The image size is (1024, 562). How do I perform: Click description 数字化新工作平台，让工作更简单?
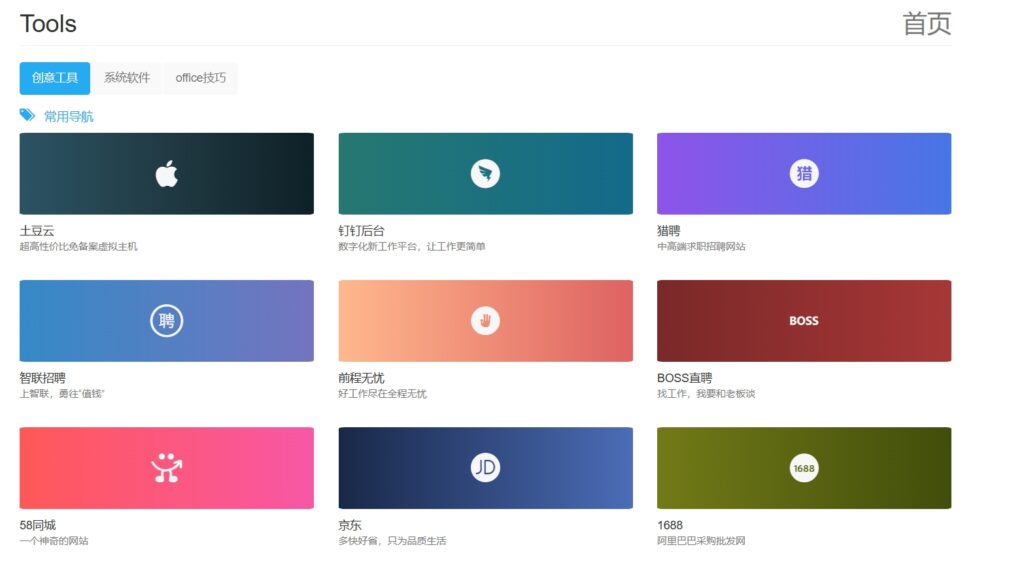[x=412, y=246]
